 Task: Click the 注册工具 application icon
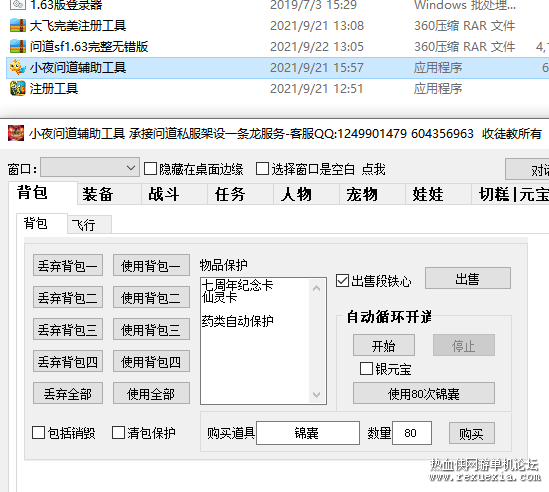click(x=18, y=88)
